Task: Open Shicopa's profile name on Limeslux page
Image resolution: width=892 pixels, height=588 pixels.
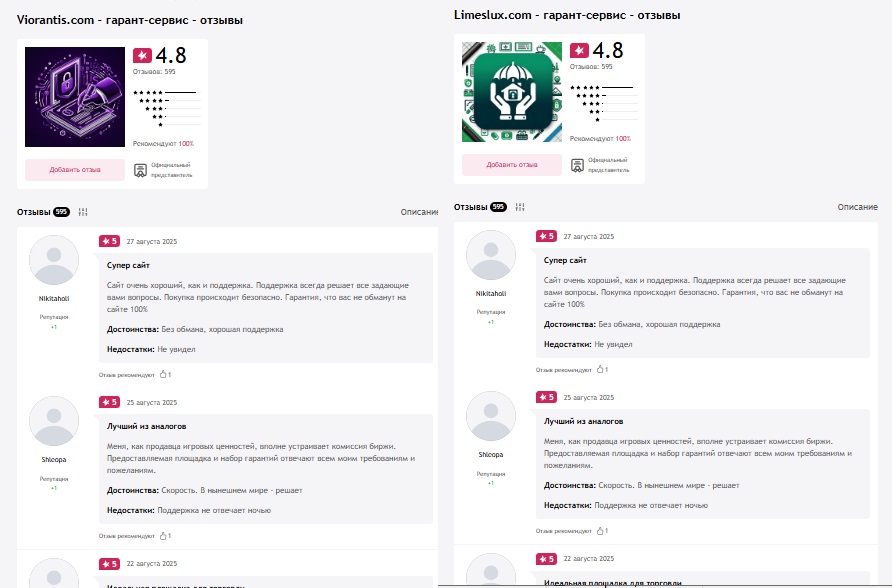Action: pyautogui.click(x=490, y=454)
